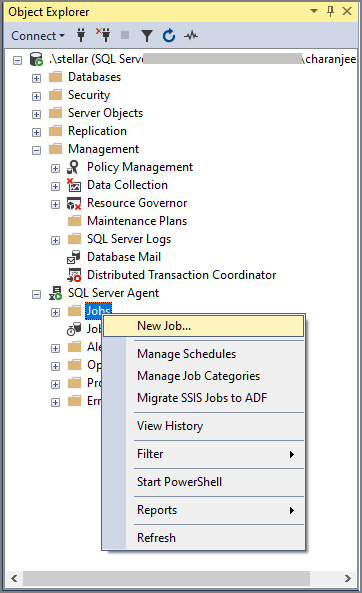
Task: Click the Distributed Transaction Coordinator icon
Action: [74, 275]
